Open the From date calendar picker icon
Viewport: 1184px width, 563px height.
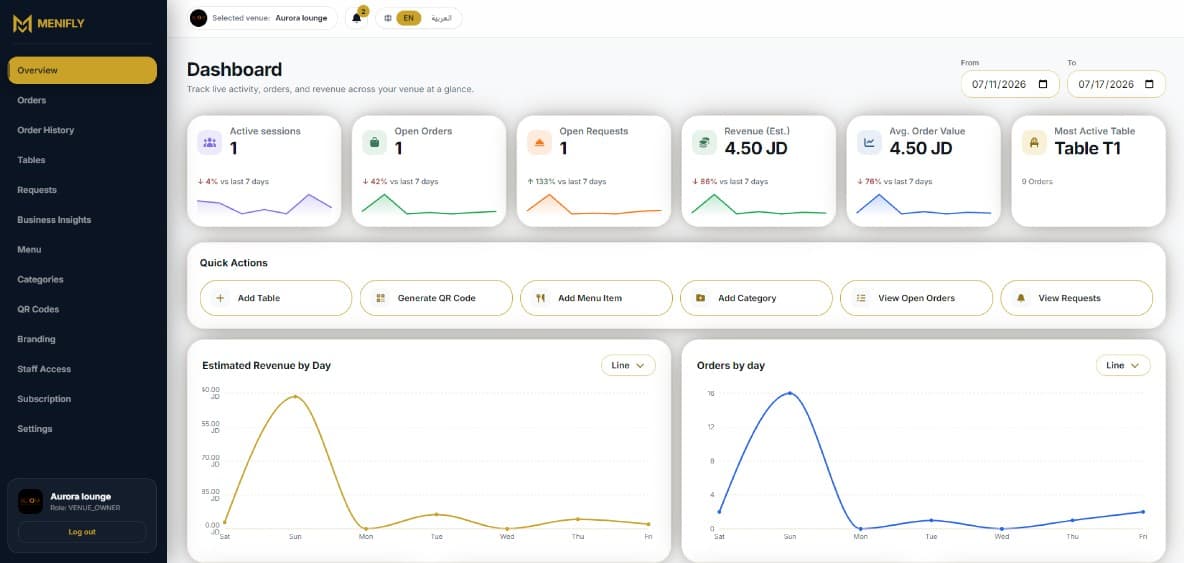pos(1044,85)
